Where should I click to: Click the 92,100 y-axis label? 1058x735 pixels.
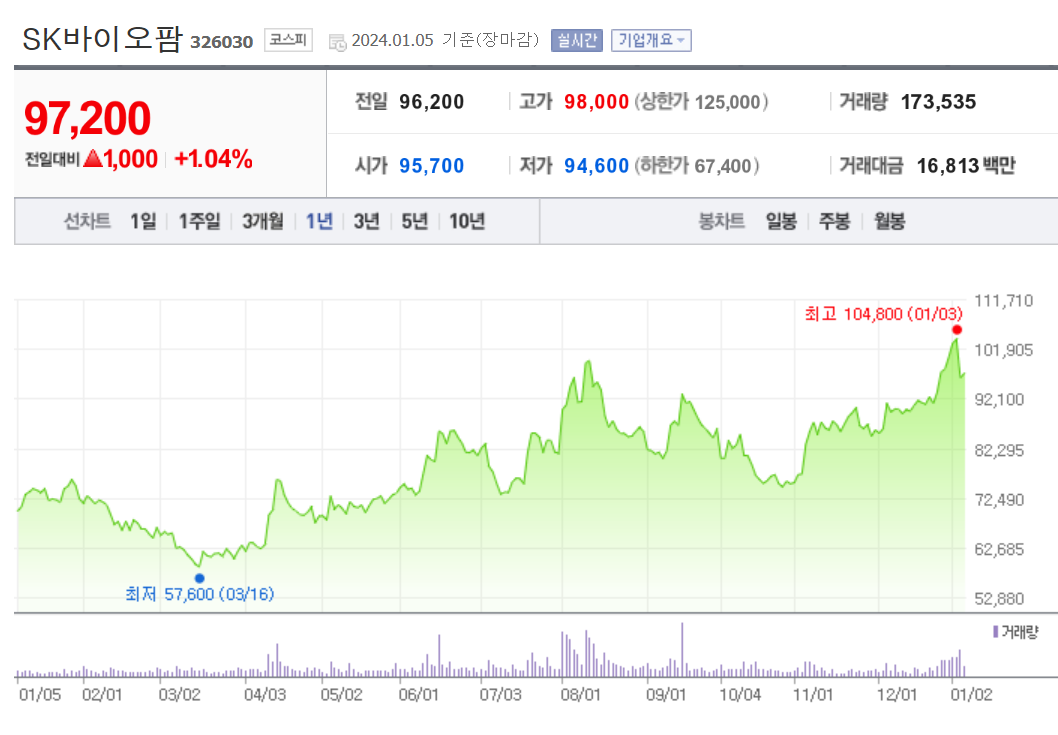click(x=999, y=400)
